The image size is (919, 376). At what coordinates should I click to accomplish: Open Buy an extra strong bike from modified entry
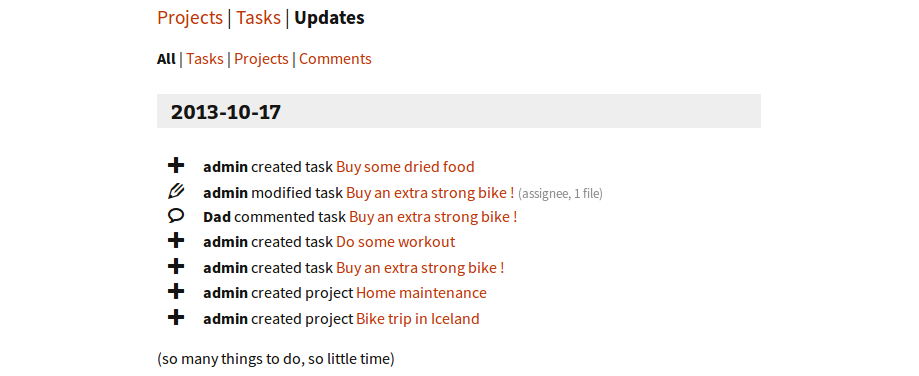430,193
